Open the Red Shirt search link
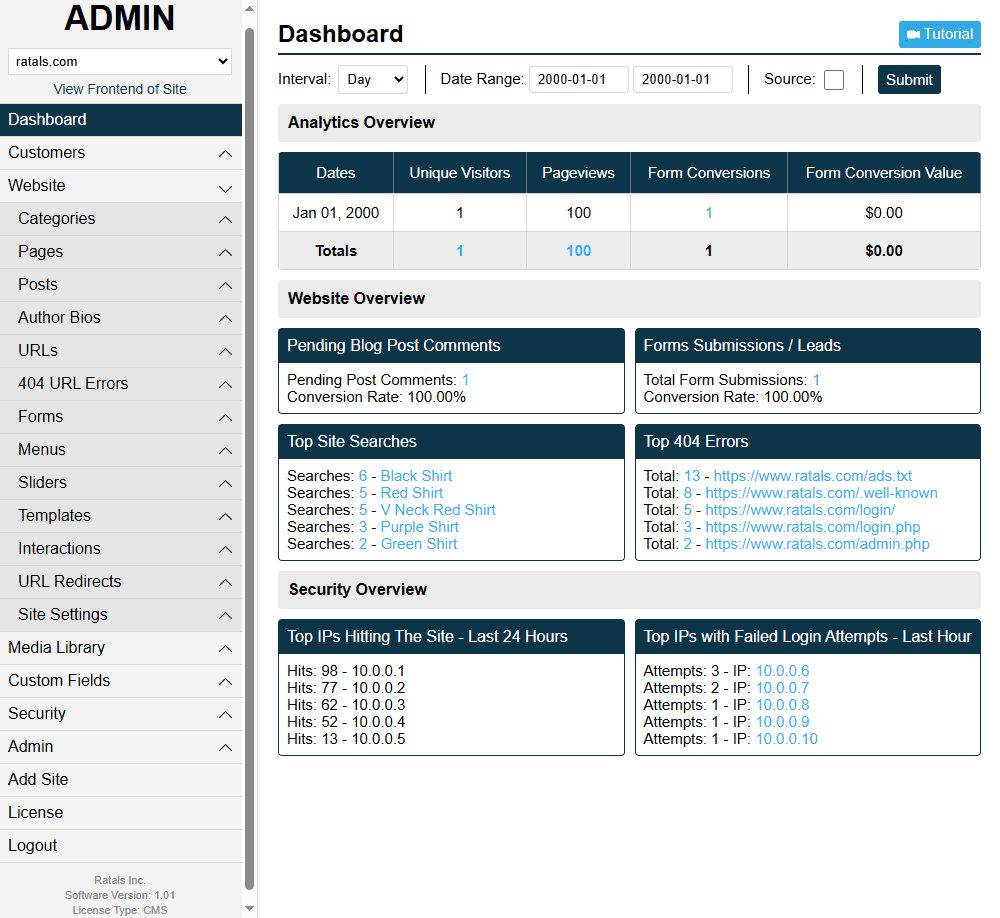The image size is (1000, 918). tap(412, 493)
